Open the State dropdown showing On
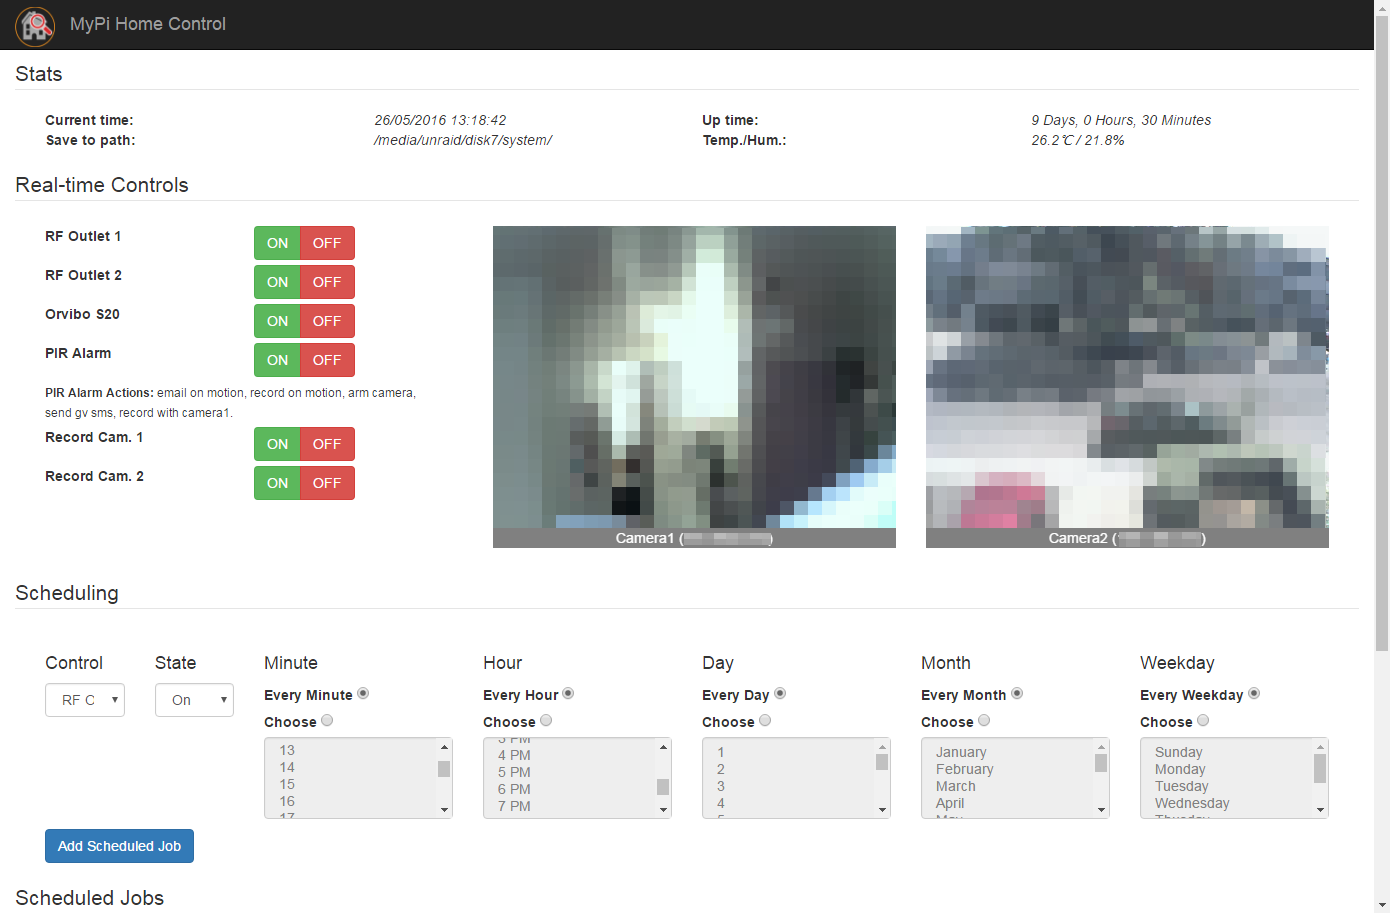Image resolution: width=1390 pixels, height=913 pixels. (194, 700)
